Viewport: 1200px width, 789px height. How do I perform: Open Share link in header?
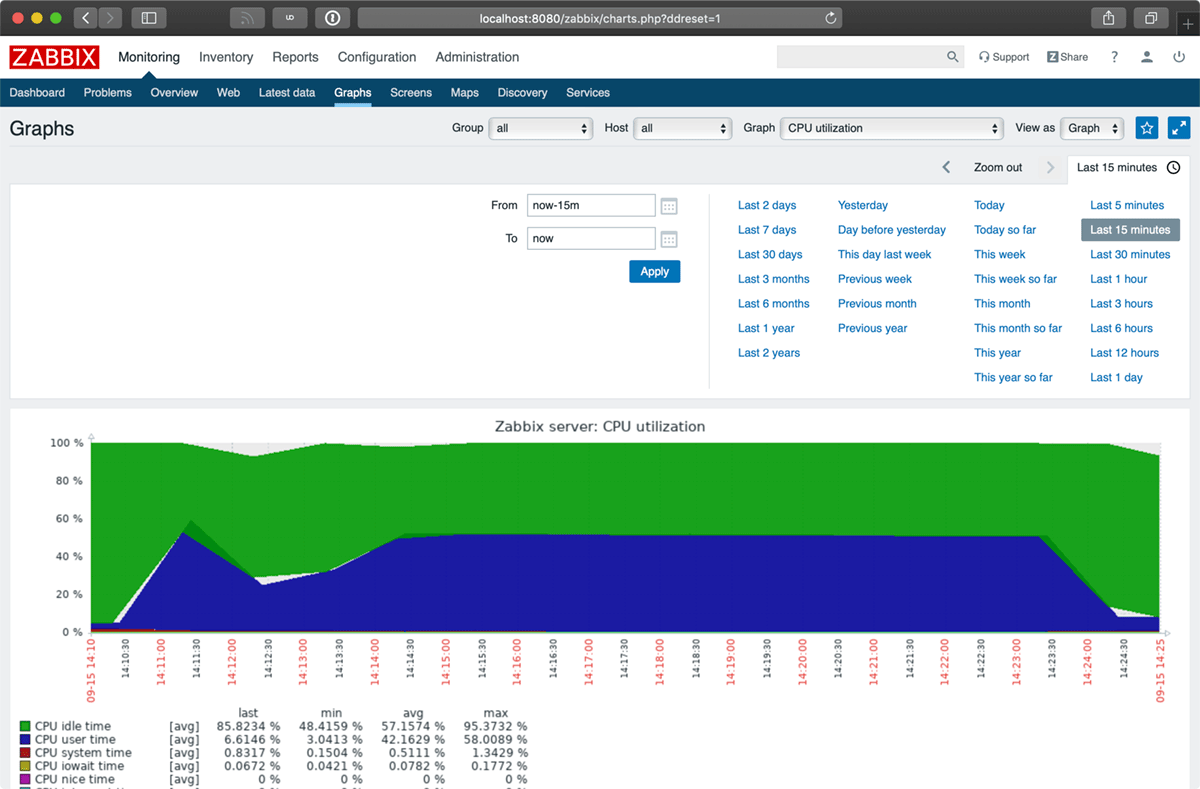(x=1068, y=57)
